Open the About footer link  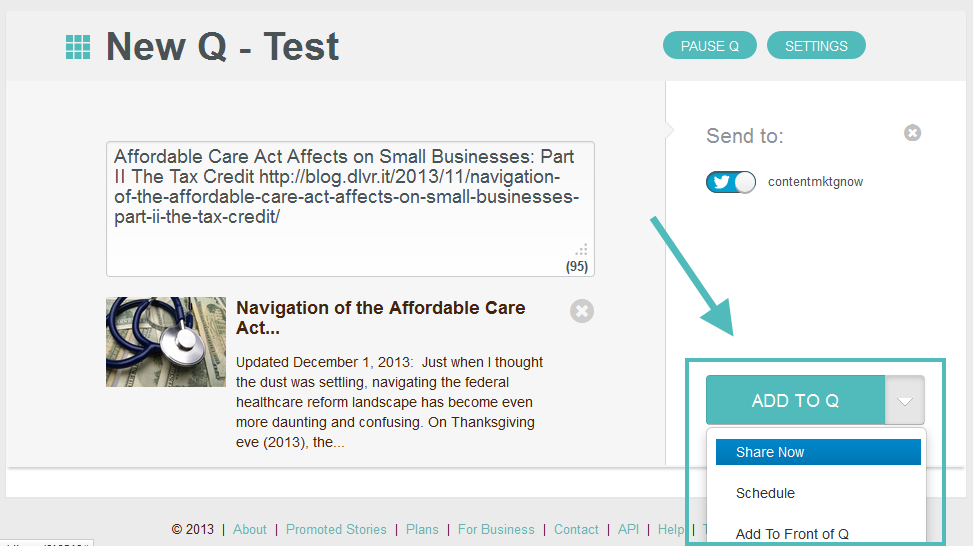coord(249,529)
